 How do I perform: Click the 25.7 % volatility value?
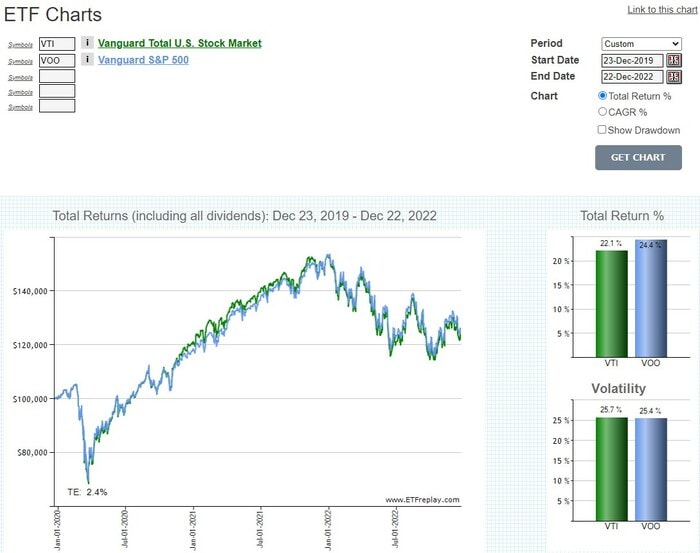point(611,410)
